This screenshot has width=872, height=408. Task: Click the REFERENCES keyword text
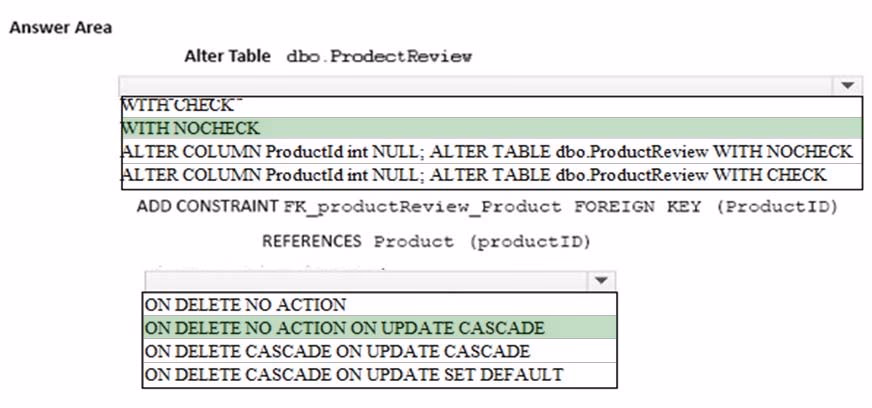click(x=311, y=241)
